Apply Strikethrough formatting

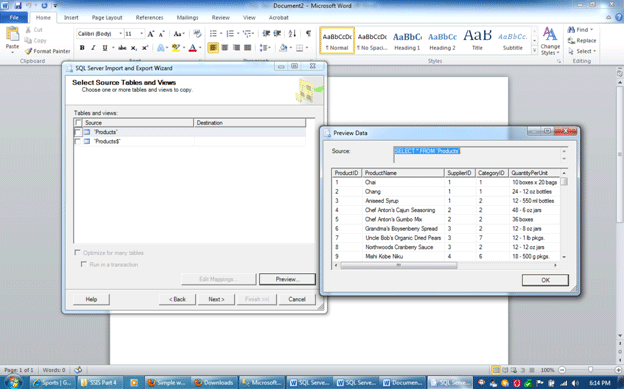(x=122, y=48)
